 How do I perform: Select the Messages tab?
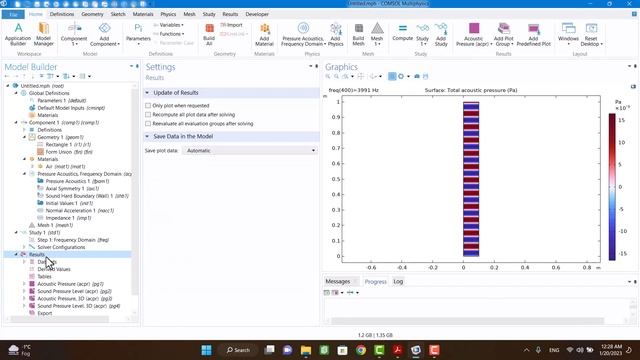pyautogui.click(x=338, y=281)
